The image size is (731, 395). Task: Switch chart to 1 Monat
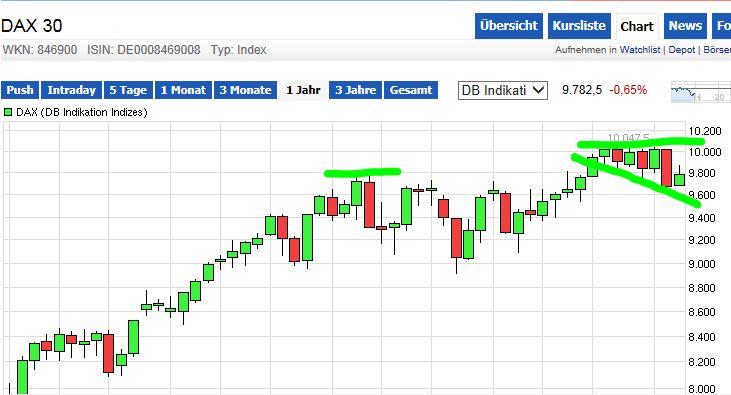pyautogui.click(x=183, y=90)
